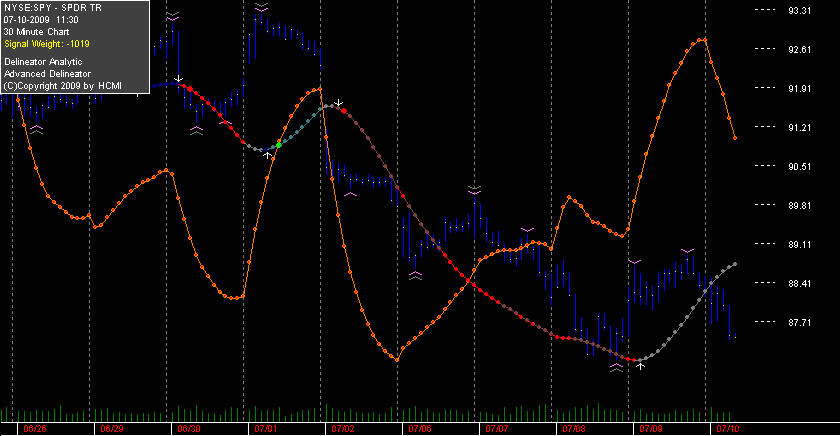Select the 07/08 date label

pyautogui.click(x=574, y=429)
